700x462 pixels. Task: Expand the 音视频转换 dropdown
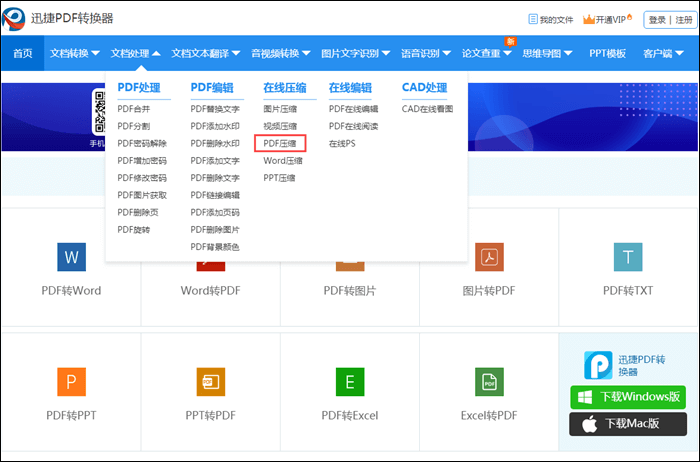[x=280, y=54]
